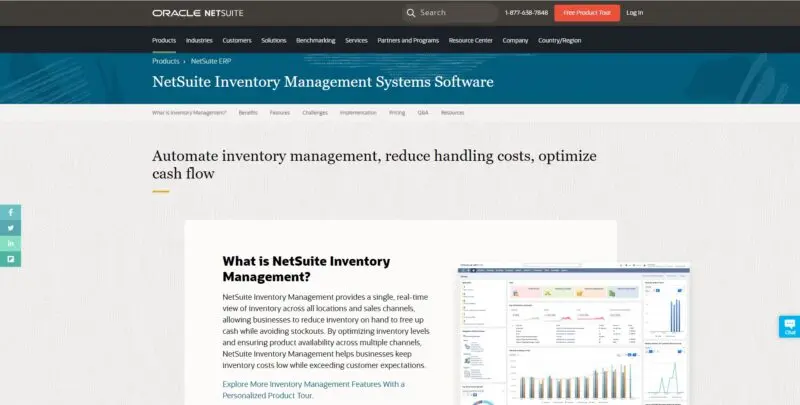Image resolution: width=800 pixels, height=405 pixels.
Task: Click the Free Product Tour button
Action: point(587,13)
